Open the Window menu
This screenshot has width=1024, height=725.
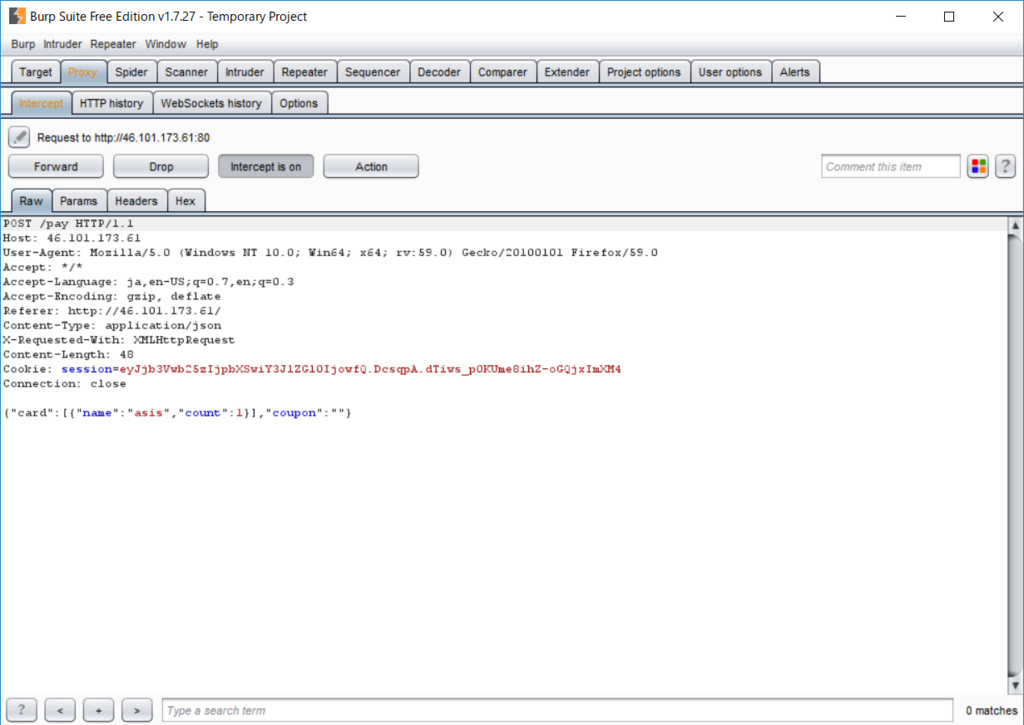click(x=165, y=44)
